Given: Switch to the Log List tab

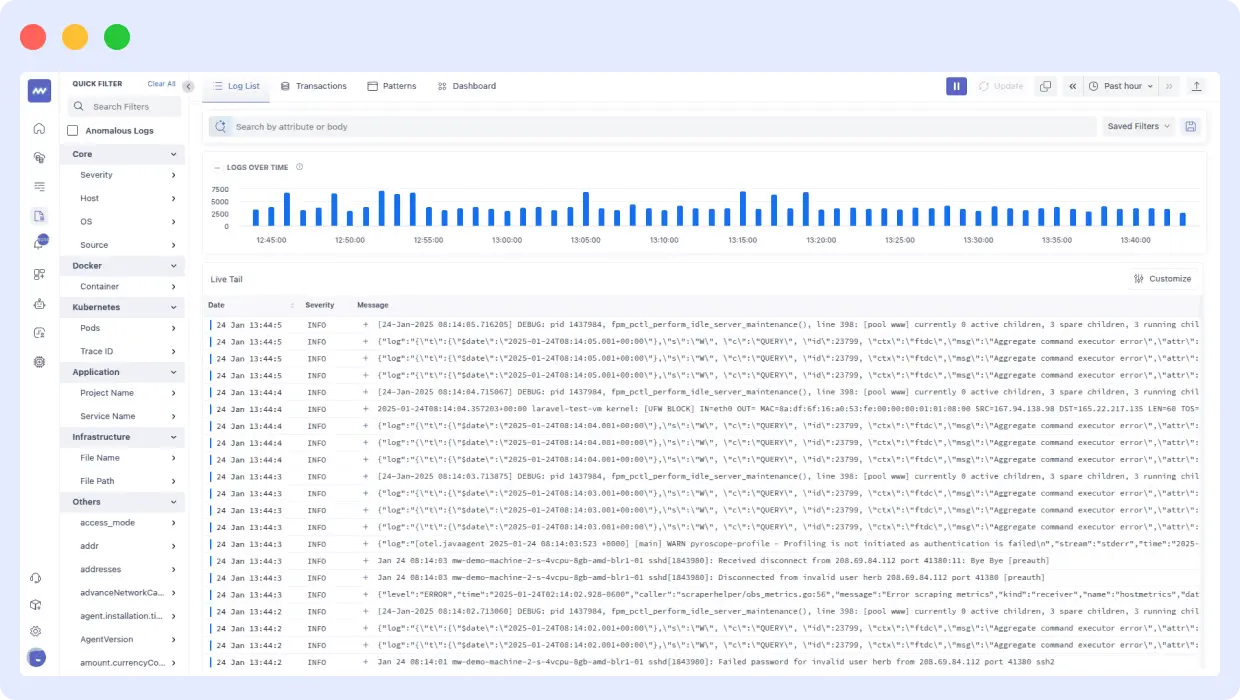Looking at the screenshot, I should (x=236, y=86).
